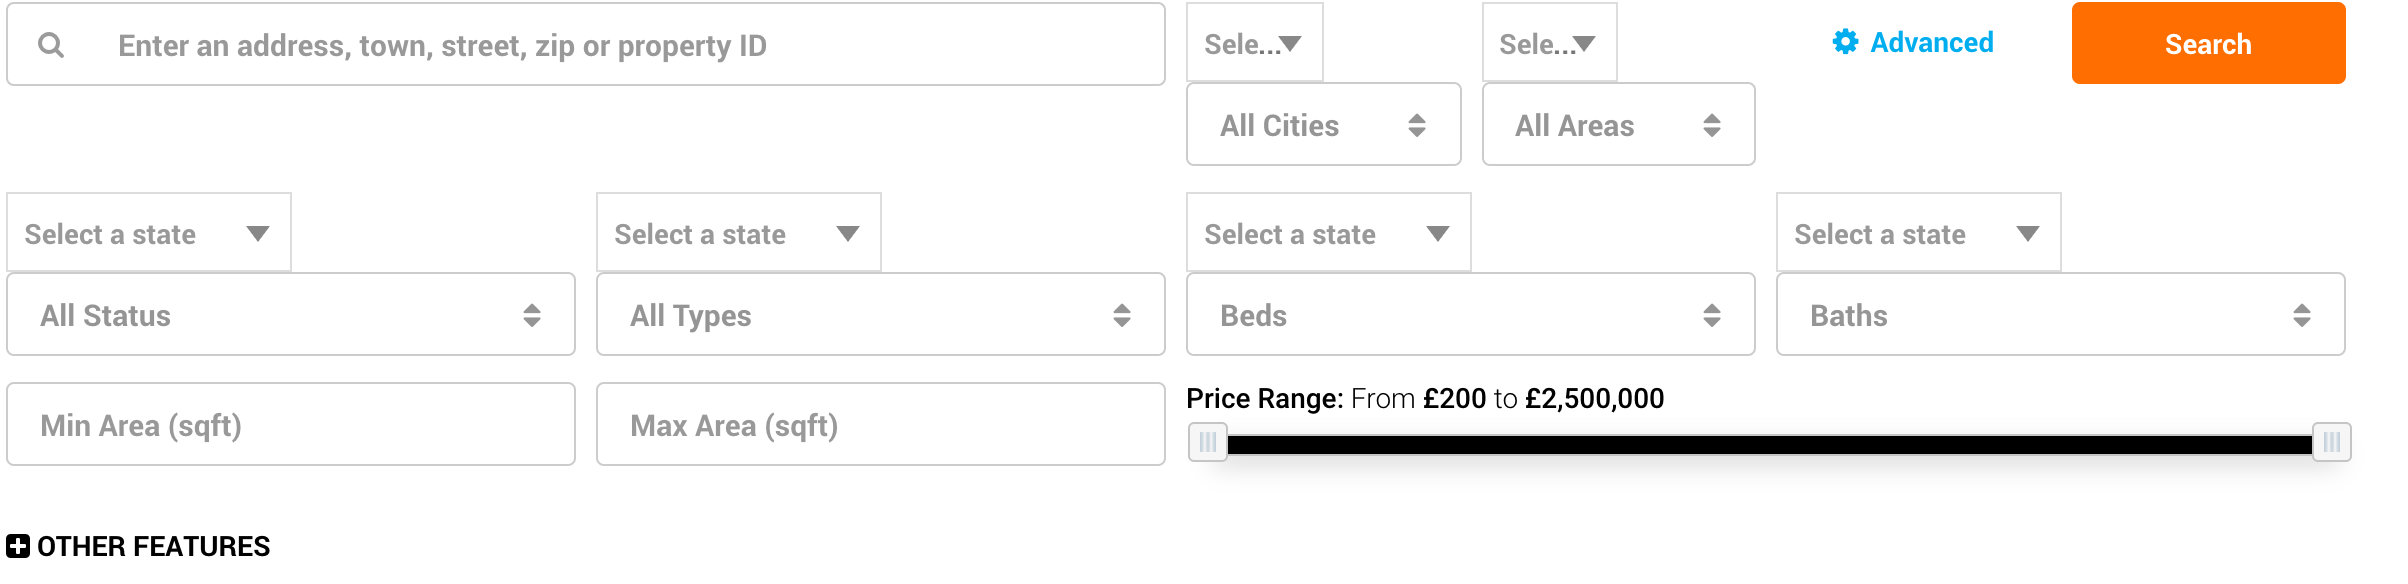Click the Min Area (sqft) input field
Screen dimensions: 2408x584
[290, 425]
